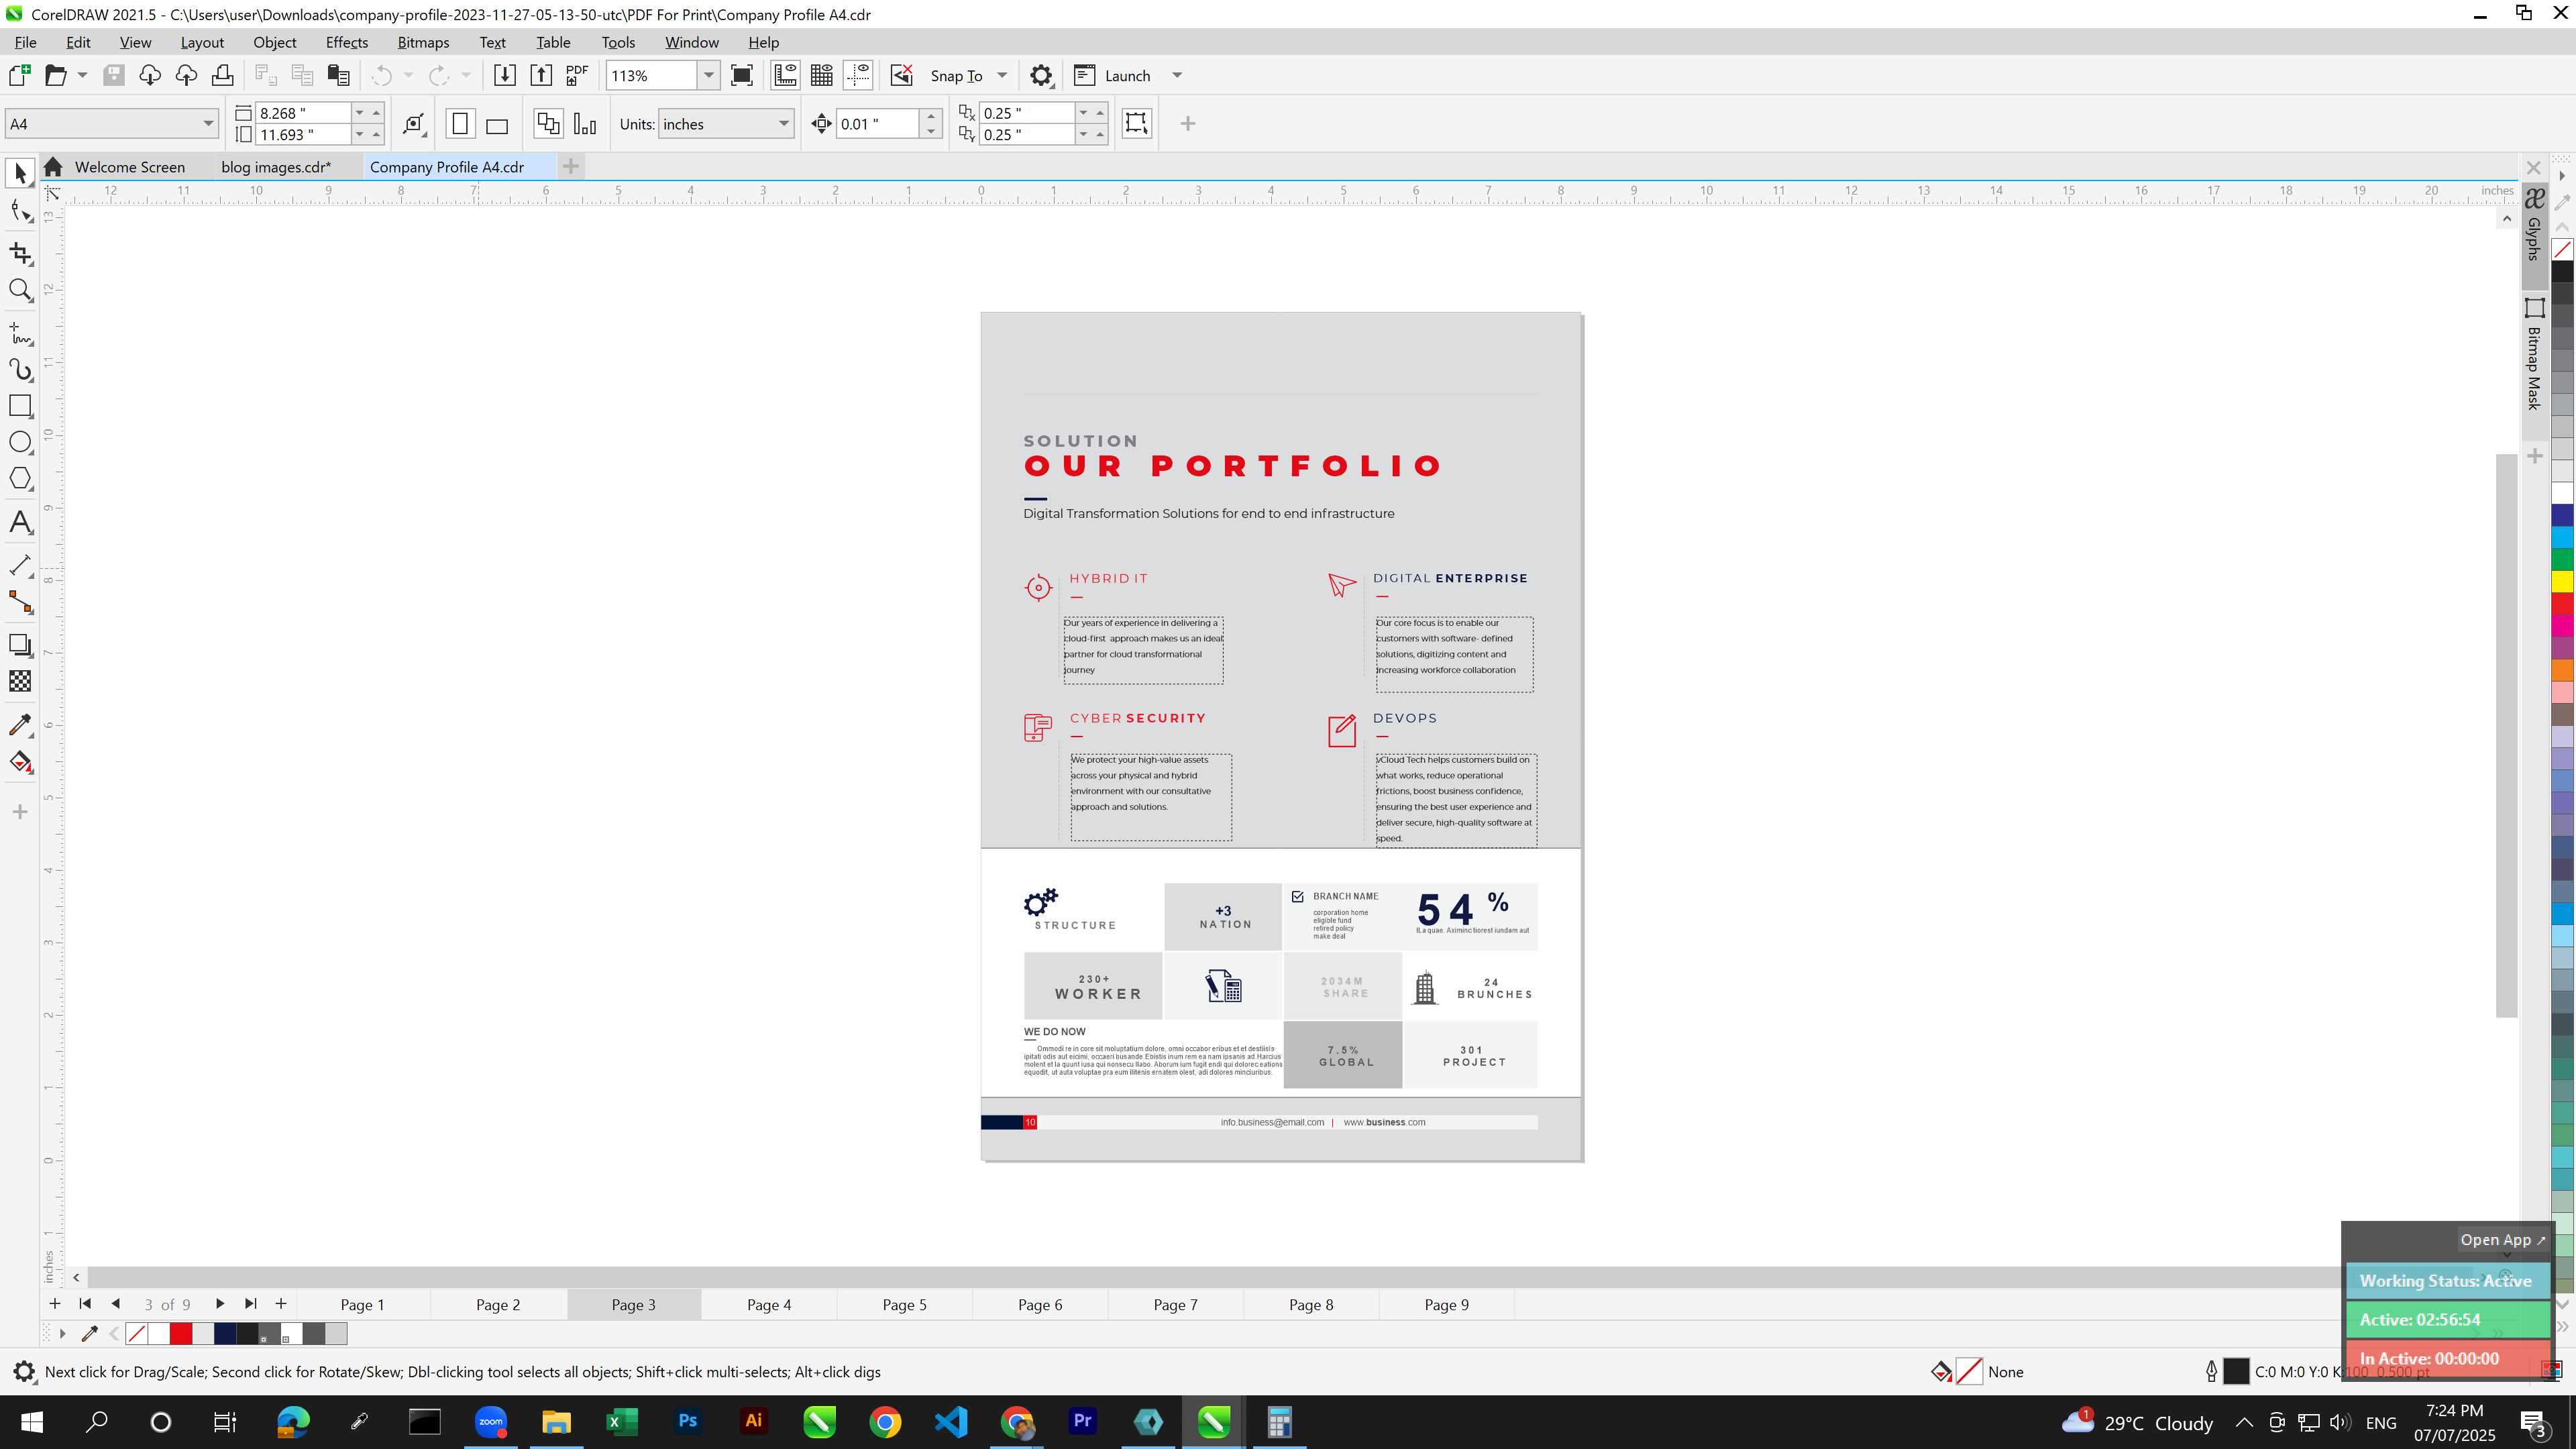The height and width of the screenshot is (1449, 2576).
Task: Click the Open file icon
Action: coord(56,76)
